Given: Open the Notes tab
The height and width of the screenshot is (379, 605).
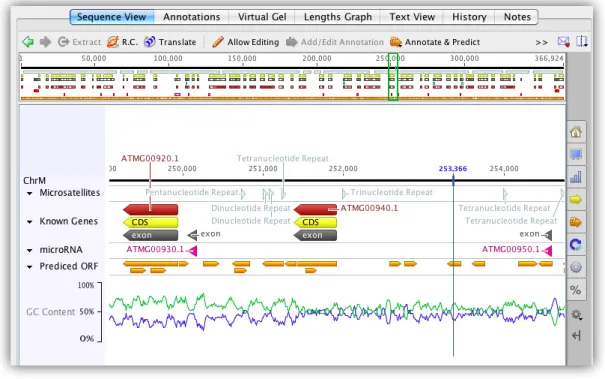Looking at the screenshot, I should coord(517,17).
